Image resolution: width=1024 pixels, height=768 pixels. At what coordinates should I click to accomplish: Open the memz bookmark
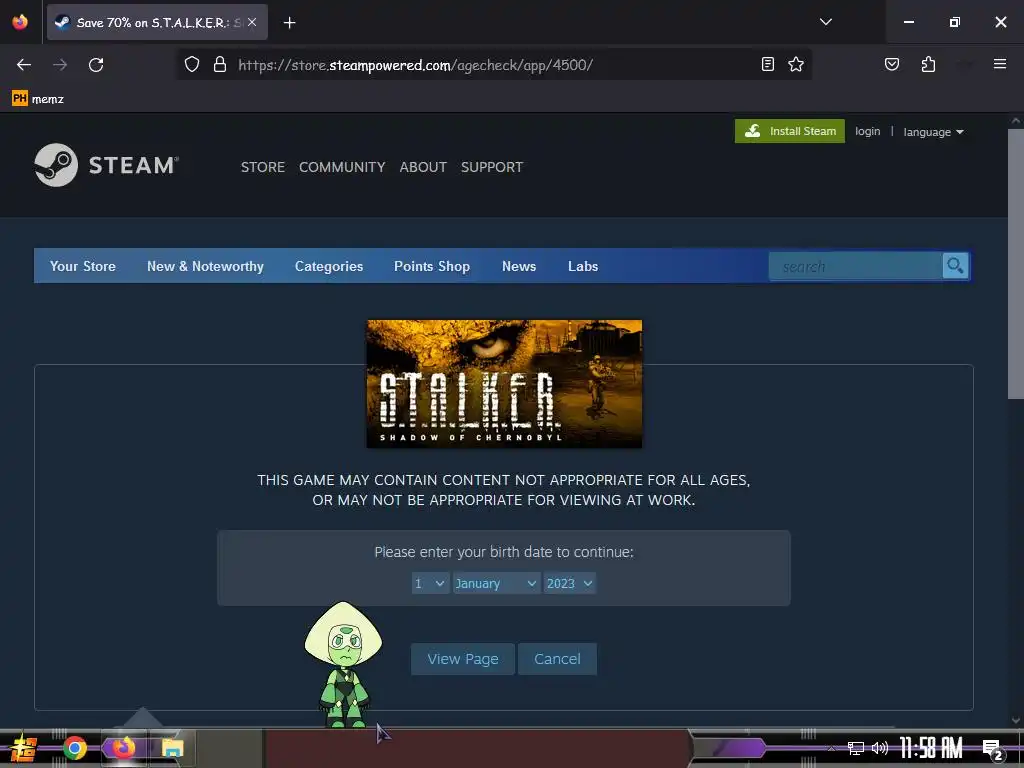click(38, 99)
